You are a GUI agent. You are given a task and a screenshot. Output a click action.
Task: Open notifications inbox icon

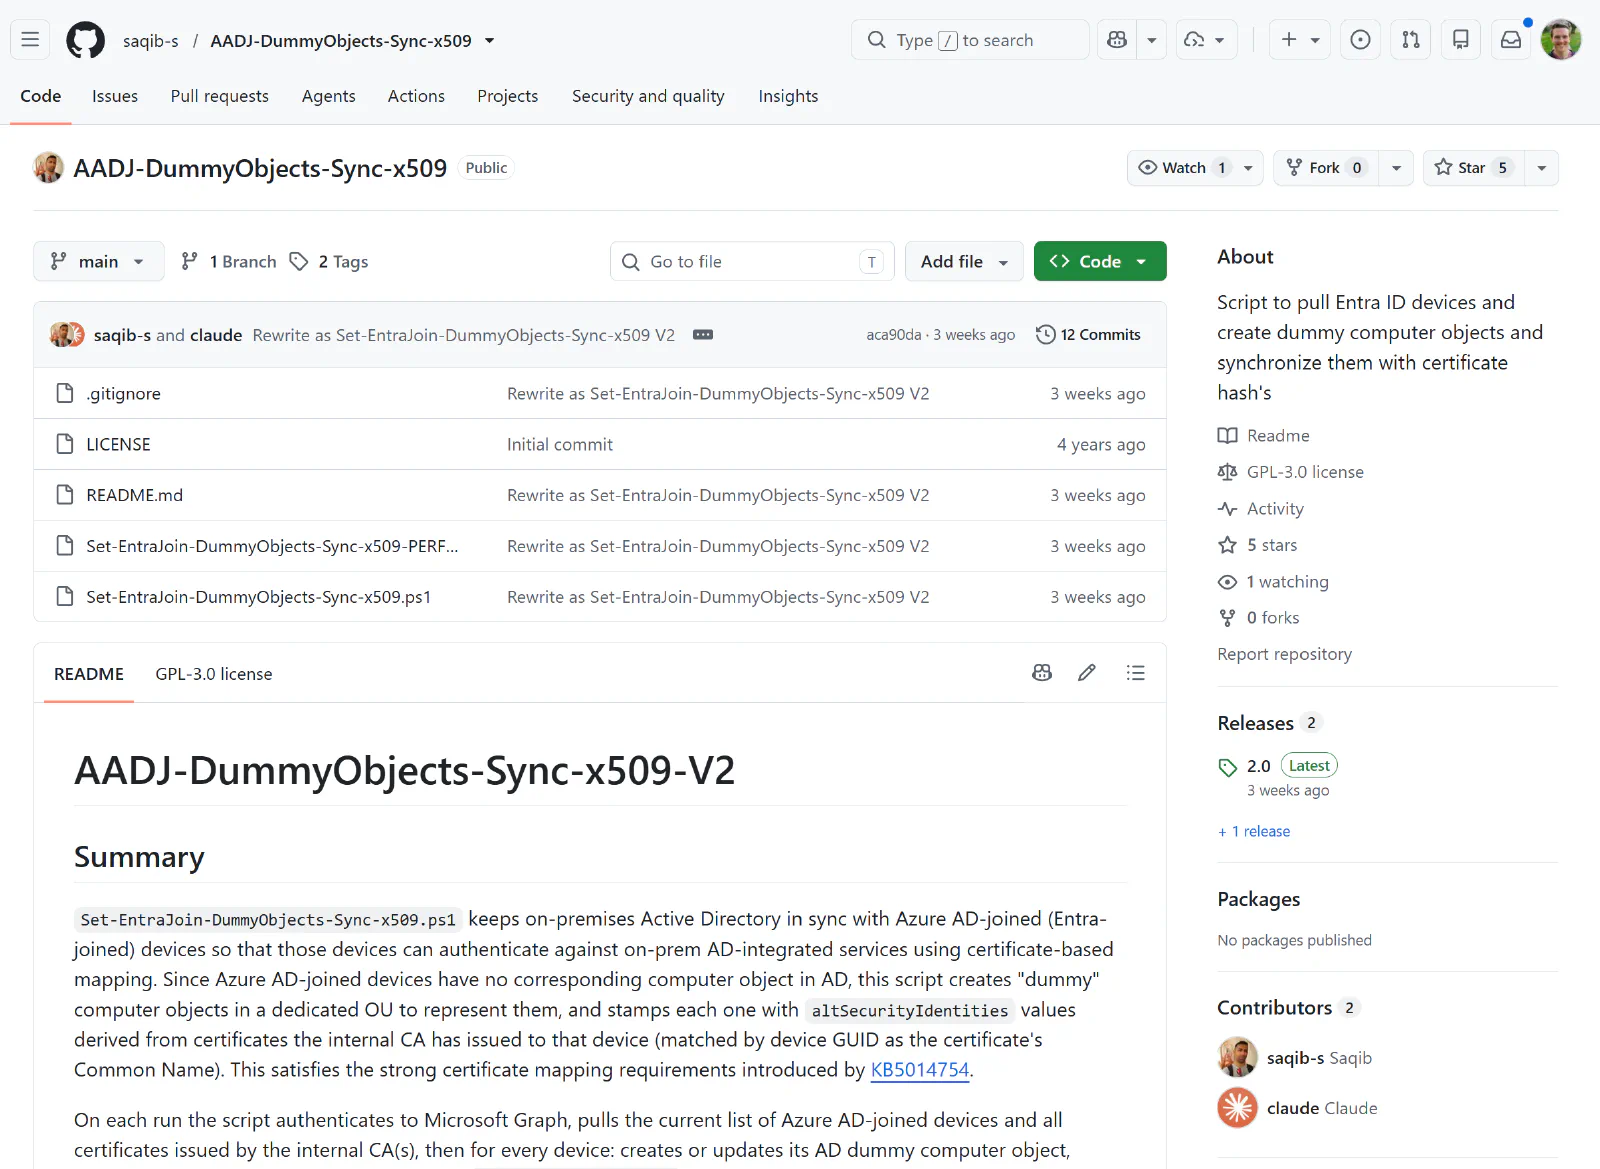1511,40
